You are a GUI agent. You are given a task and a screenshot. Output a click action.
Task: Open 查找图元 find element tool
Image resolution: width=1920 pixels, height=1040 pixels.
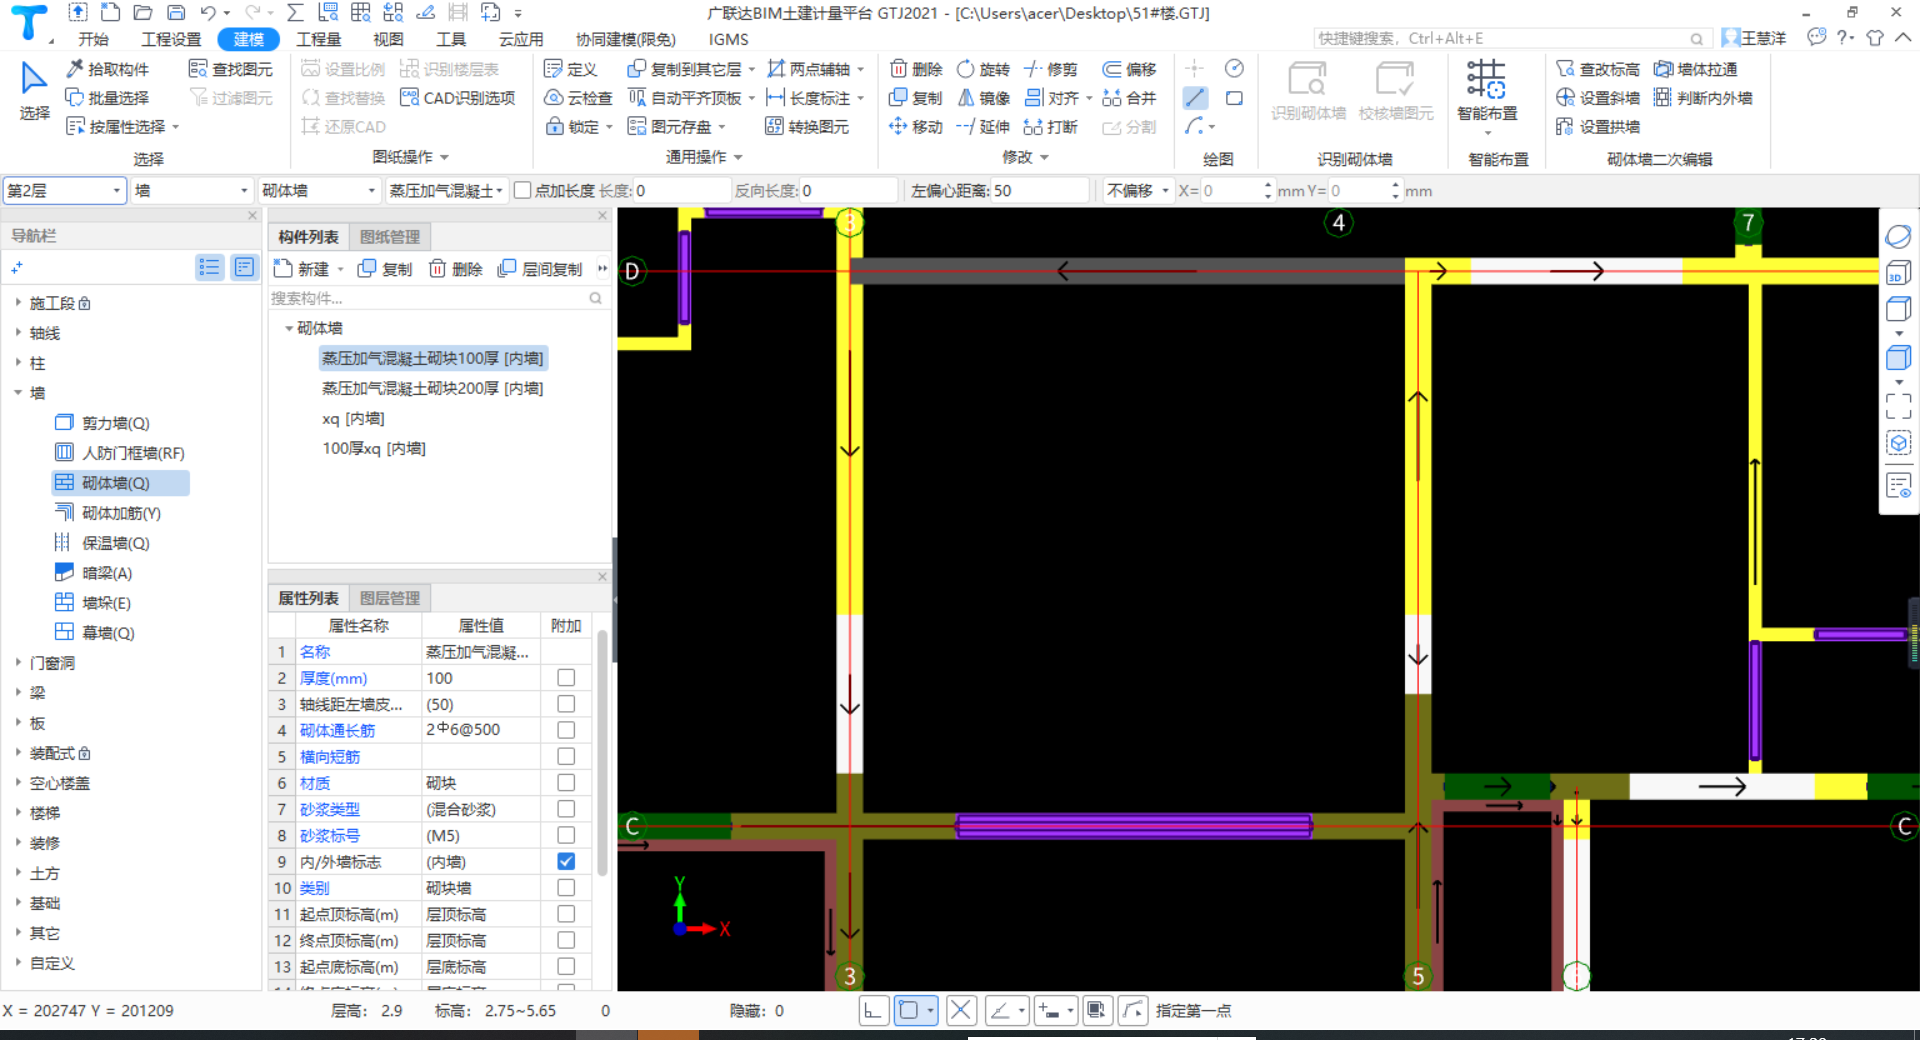pyautogui.click(x=231, y=69)
